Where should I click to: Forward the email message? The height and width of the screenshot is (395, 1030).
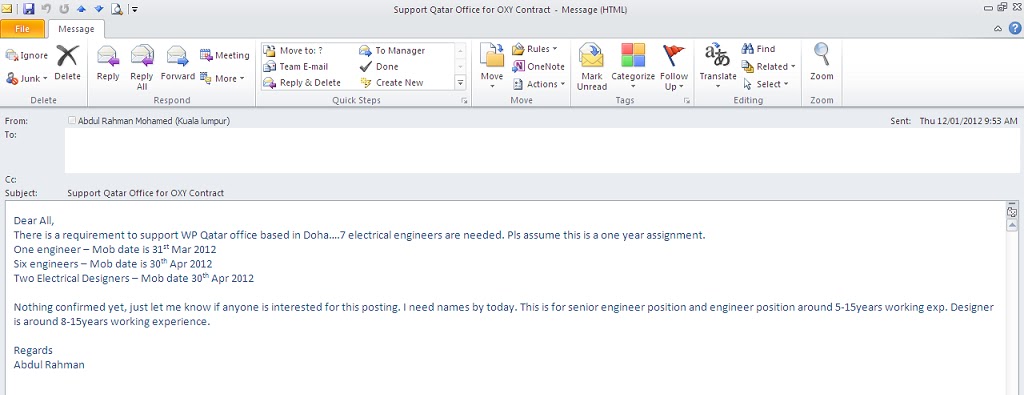point(177,63)
